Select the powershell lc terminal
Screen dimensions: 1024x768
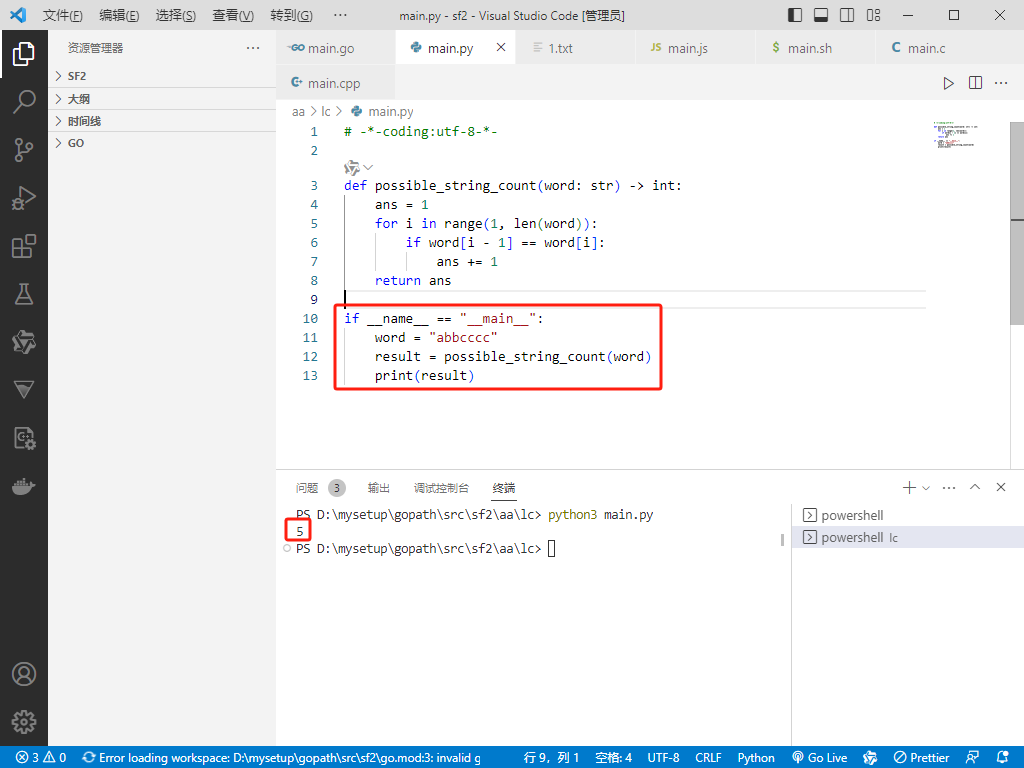[908, 537]
